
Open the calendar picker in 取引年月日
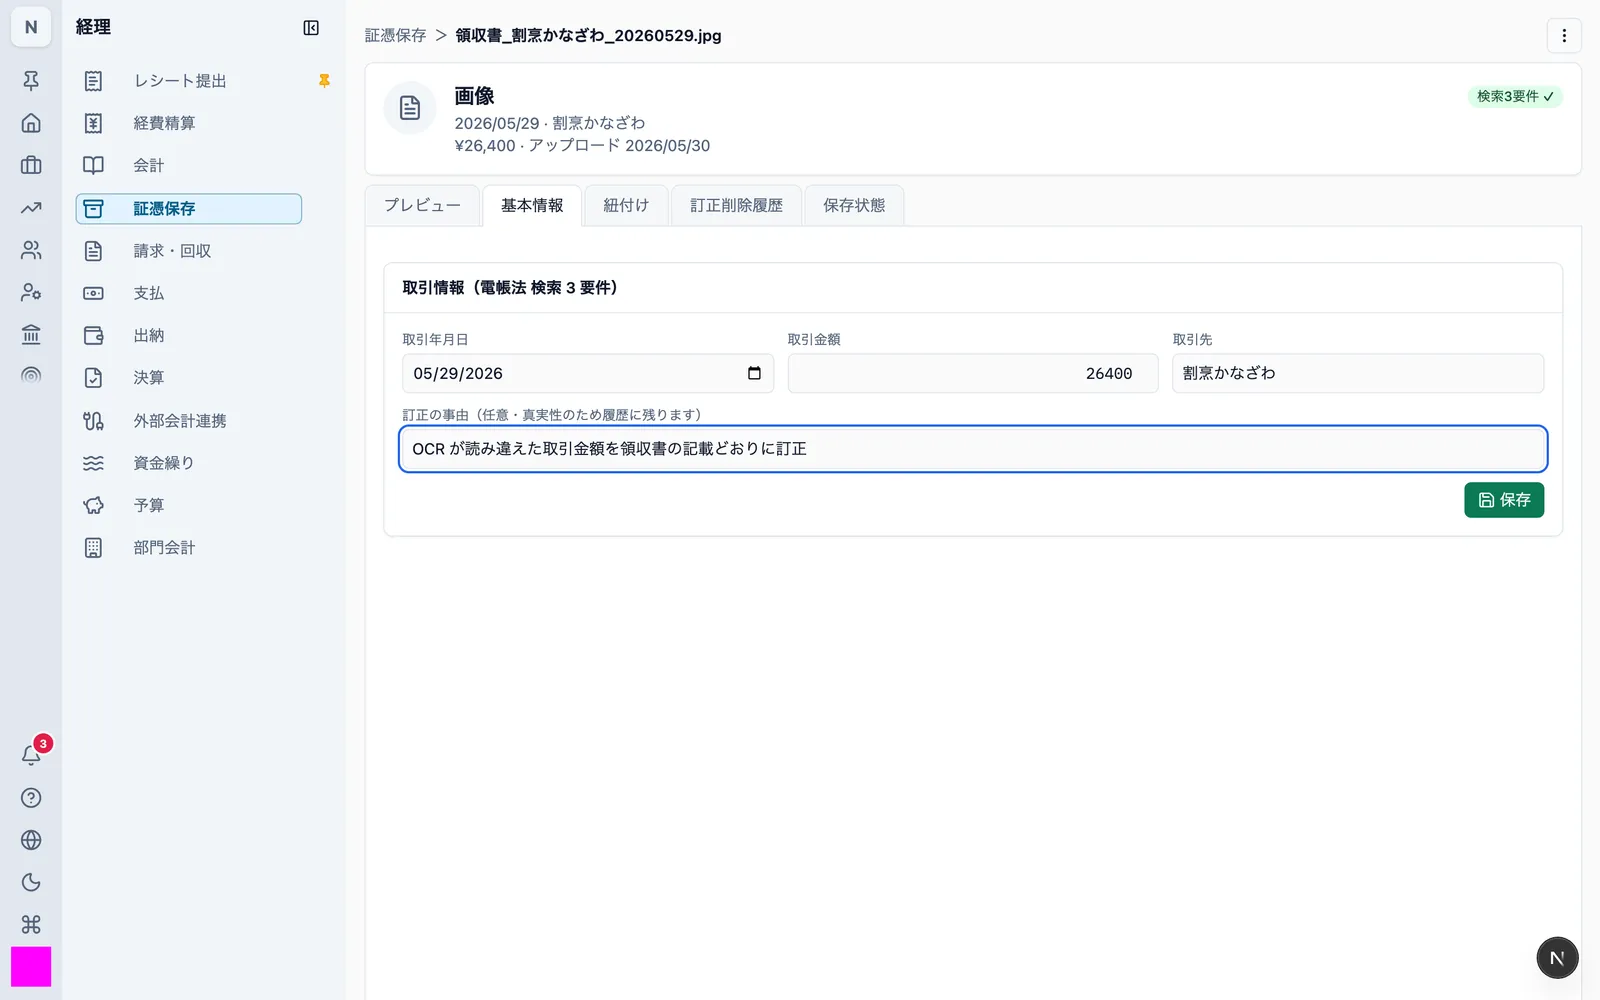point(754,373)
